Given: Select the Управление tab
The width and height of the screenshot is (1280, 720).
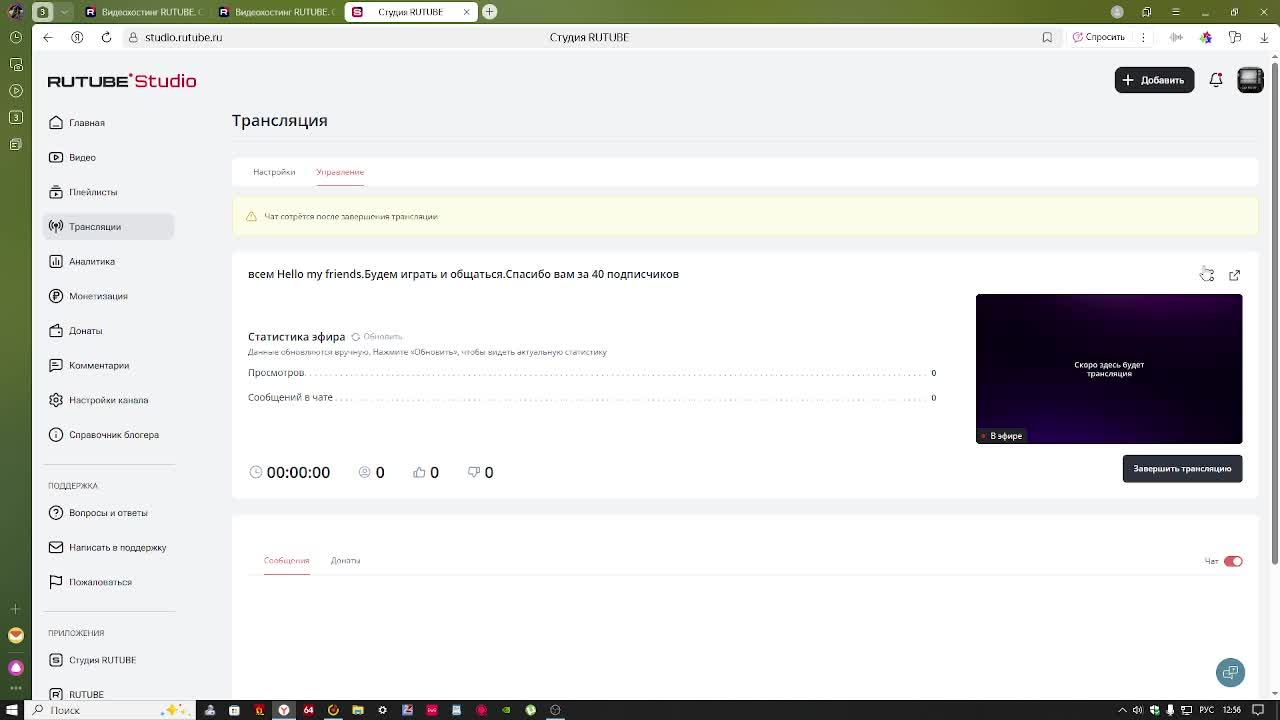Looking at the screenshot, I should pos(340,172).
